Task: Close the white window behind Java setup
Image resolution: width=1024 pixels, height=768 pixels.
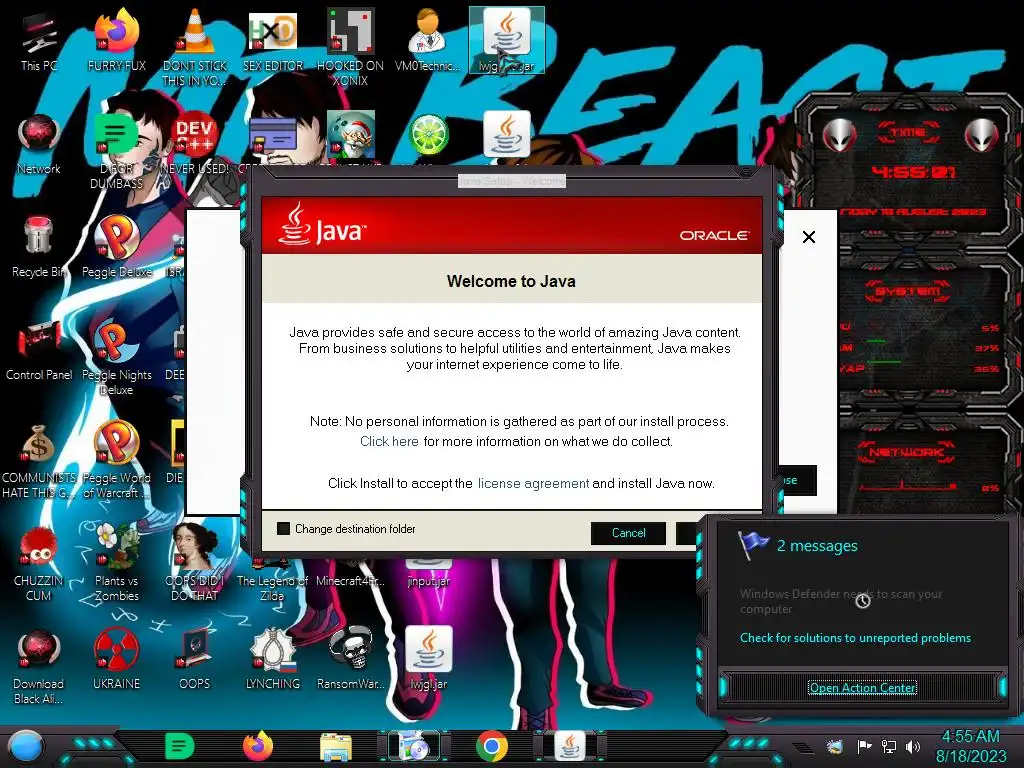Action: click(x=808, y=237)
